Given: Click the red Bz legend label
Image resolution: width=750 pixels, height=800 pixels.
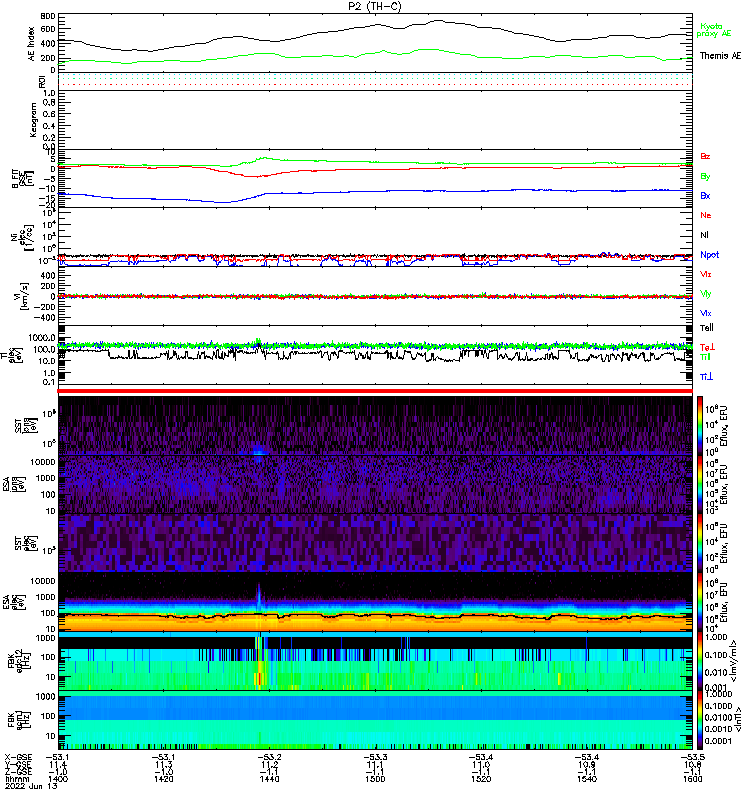Looking at the screenshot, I should pyautogui.click(x=706, y=157).
